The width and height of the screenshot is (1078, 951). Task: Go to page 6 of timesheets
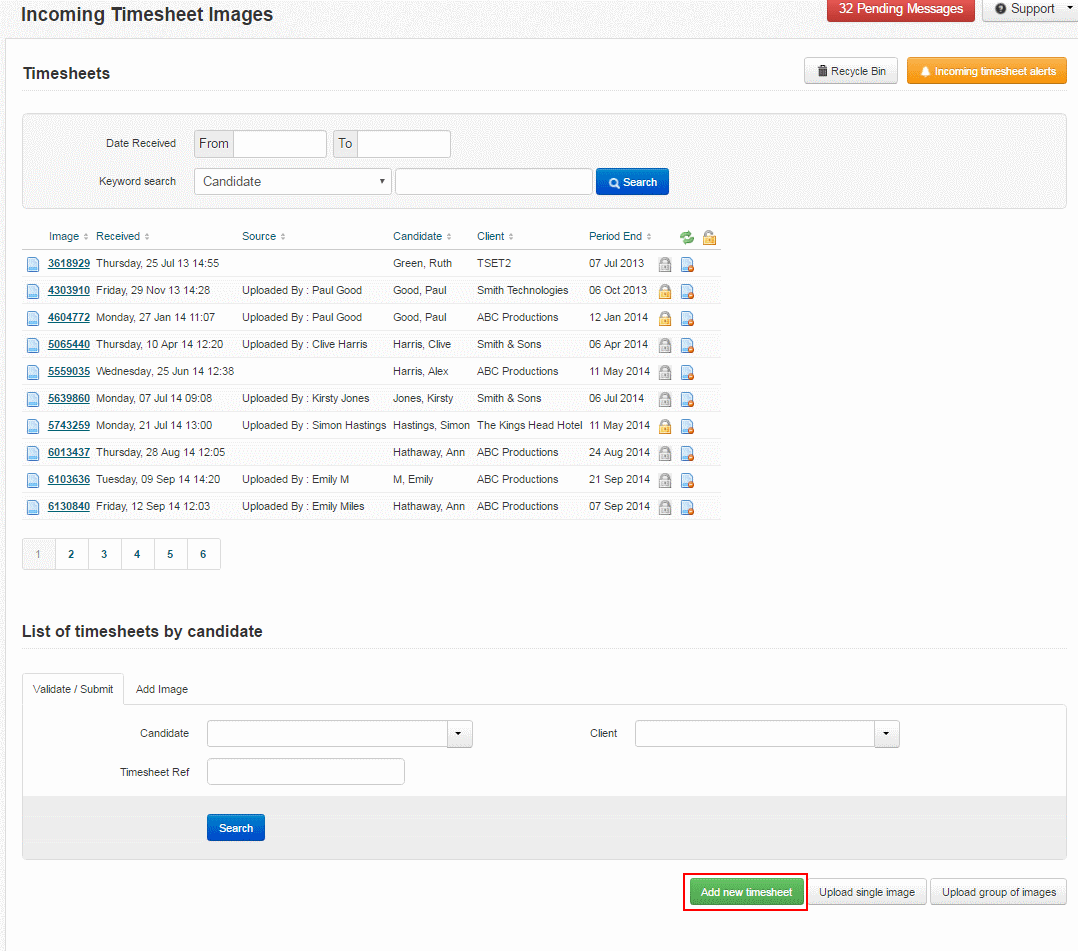tap(203, 554)
